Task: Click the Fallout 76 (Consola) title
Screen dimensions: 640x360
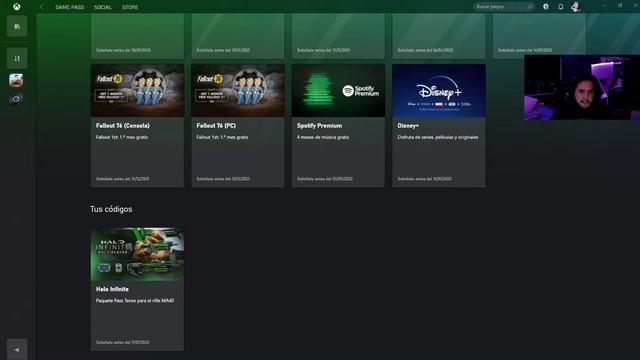Action: [122, 126]
